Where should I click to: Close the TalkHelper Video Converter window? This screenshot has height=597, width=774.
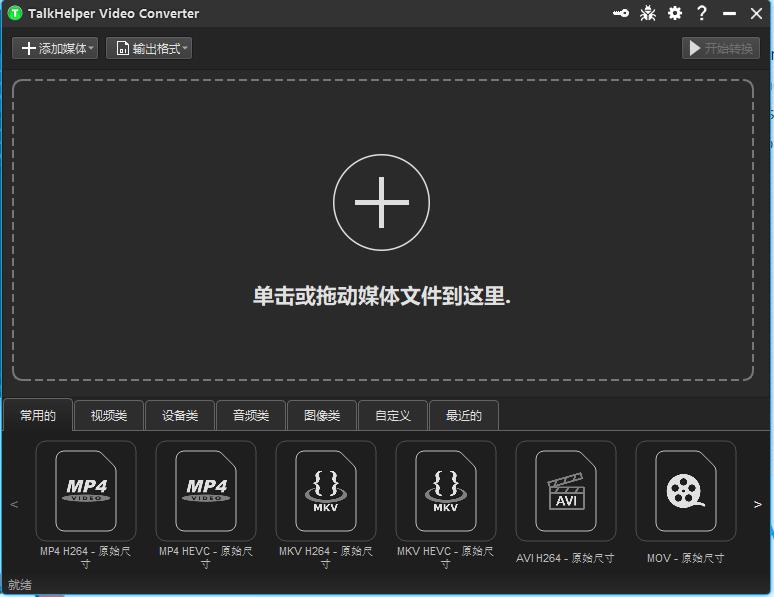coord(756,13)
